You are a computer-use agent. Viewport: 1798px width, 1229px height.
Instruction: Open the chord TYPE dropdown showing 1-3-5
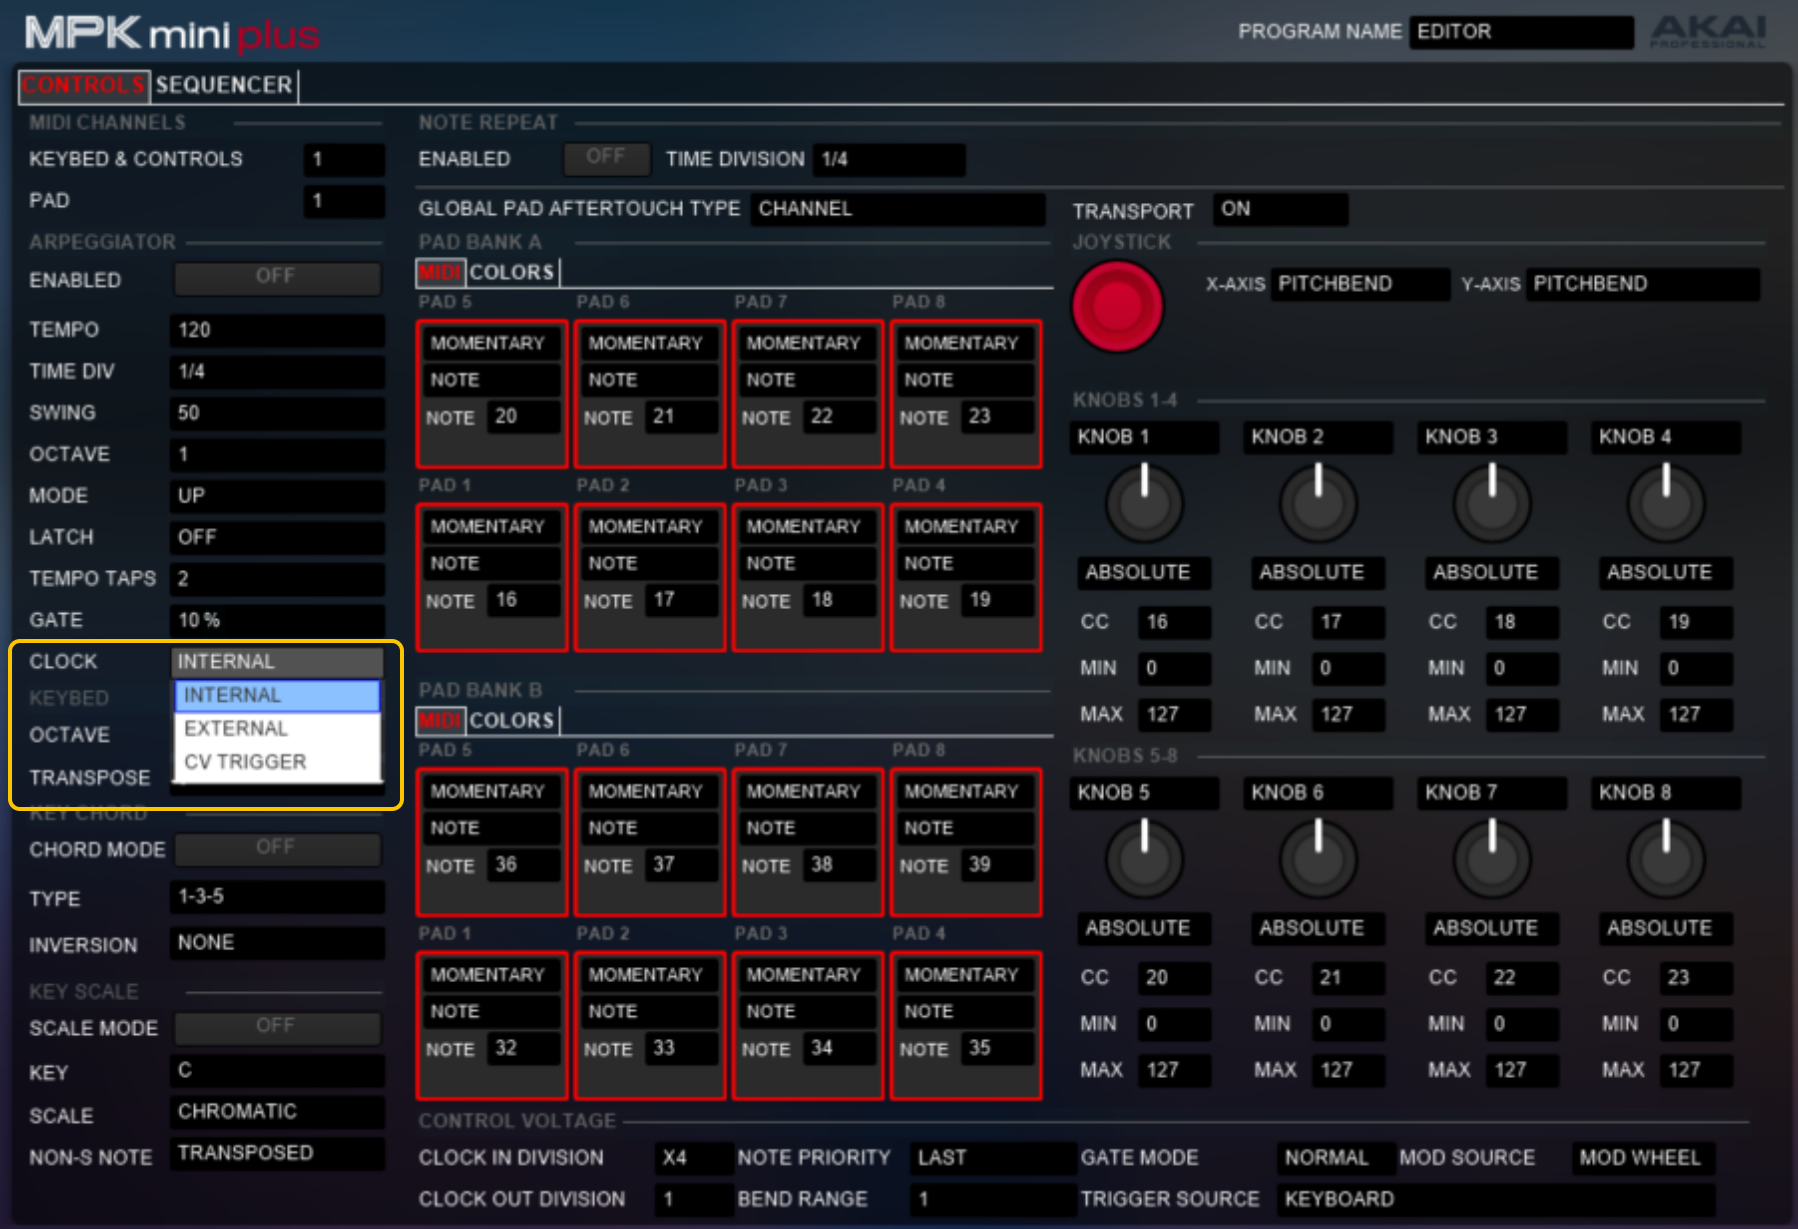[277, 897]
